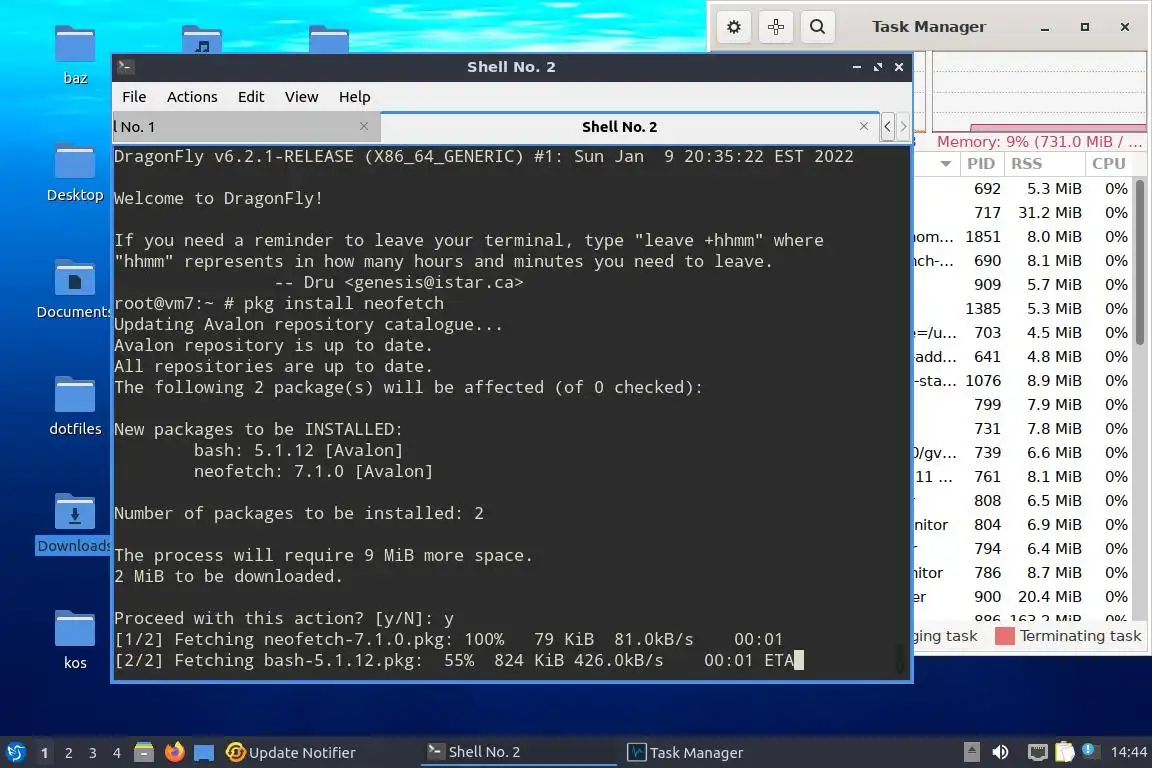Select the process row with PID 1076
The height and width of the screenshot is (768, 1152).
1022,381
